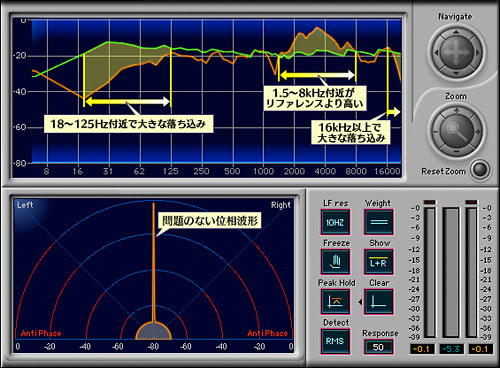
Task: Click the Clear peak button
Action: point(379,302)
